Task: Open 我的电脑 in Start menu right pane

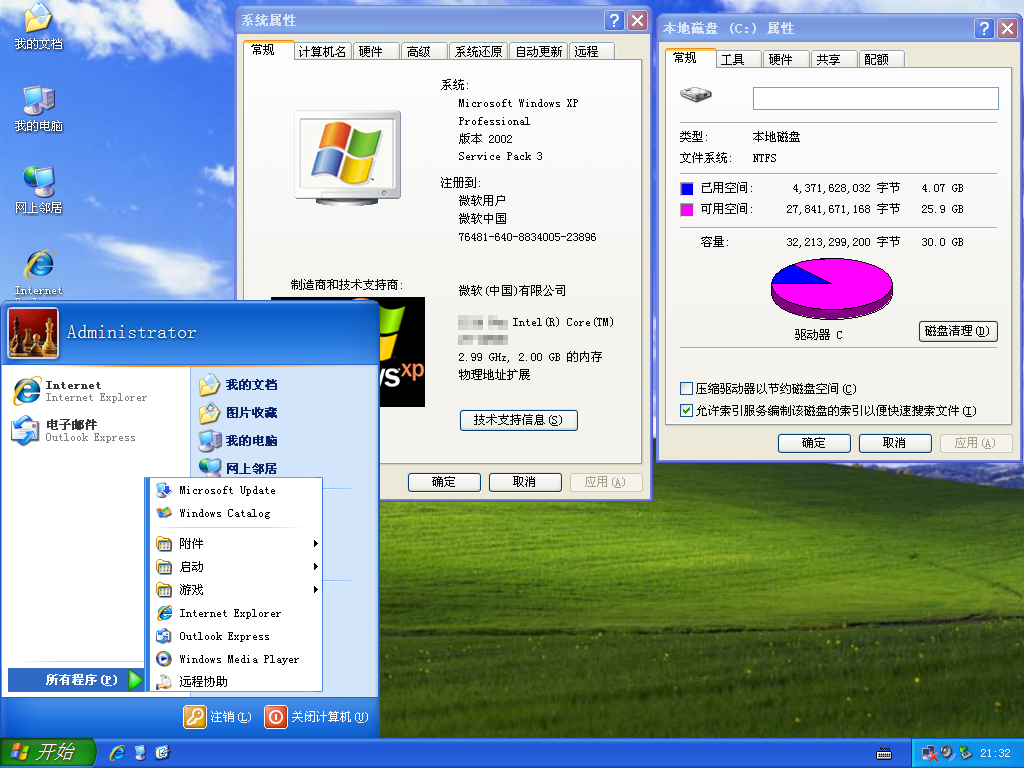Action: pos(238,441)
